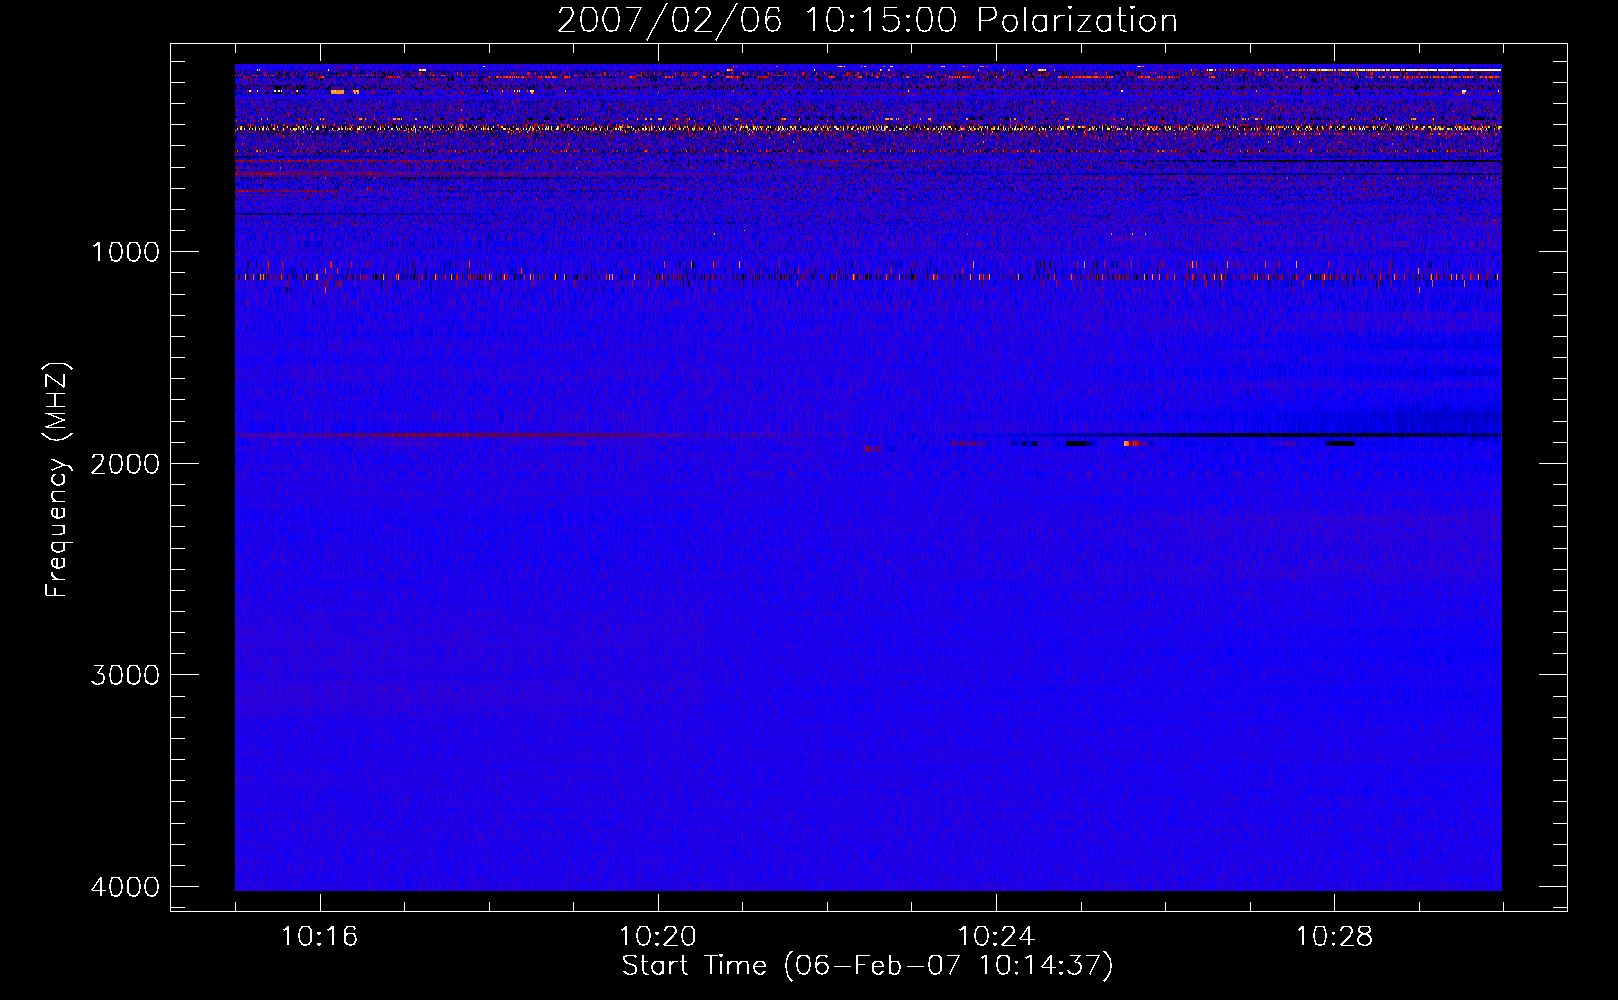
Task: Click the 10:16 time tick label
Action: click(319, 937)
